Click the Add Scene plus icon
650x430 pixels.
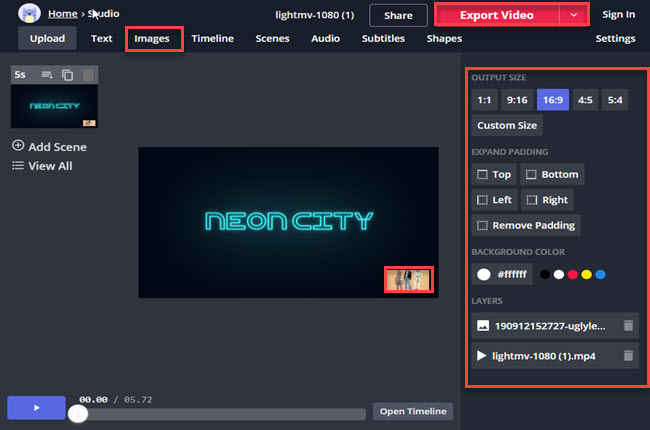pos(18,146)
